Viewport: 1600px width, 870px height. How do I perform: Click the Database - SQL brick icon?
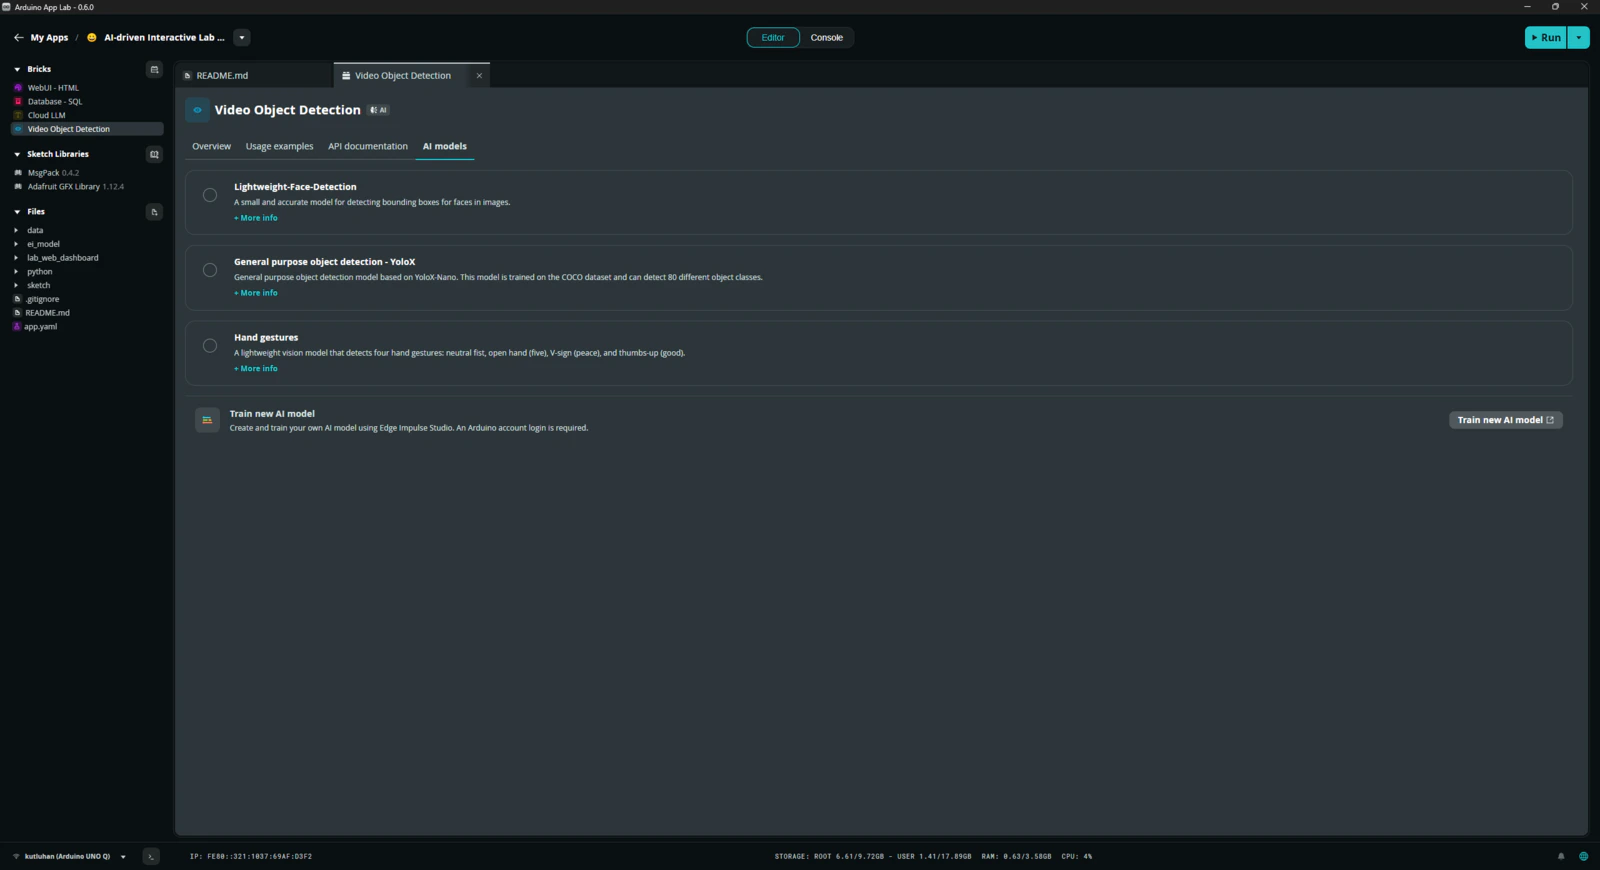18,102
